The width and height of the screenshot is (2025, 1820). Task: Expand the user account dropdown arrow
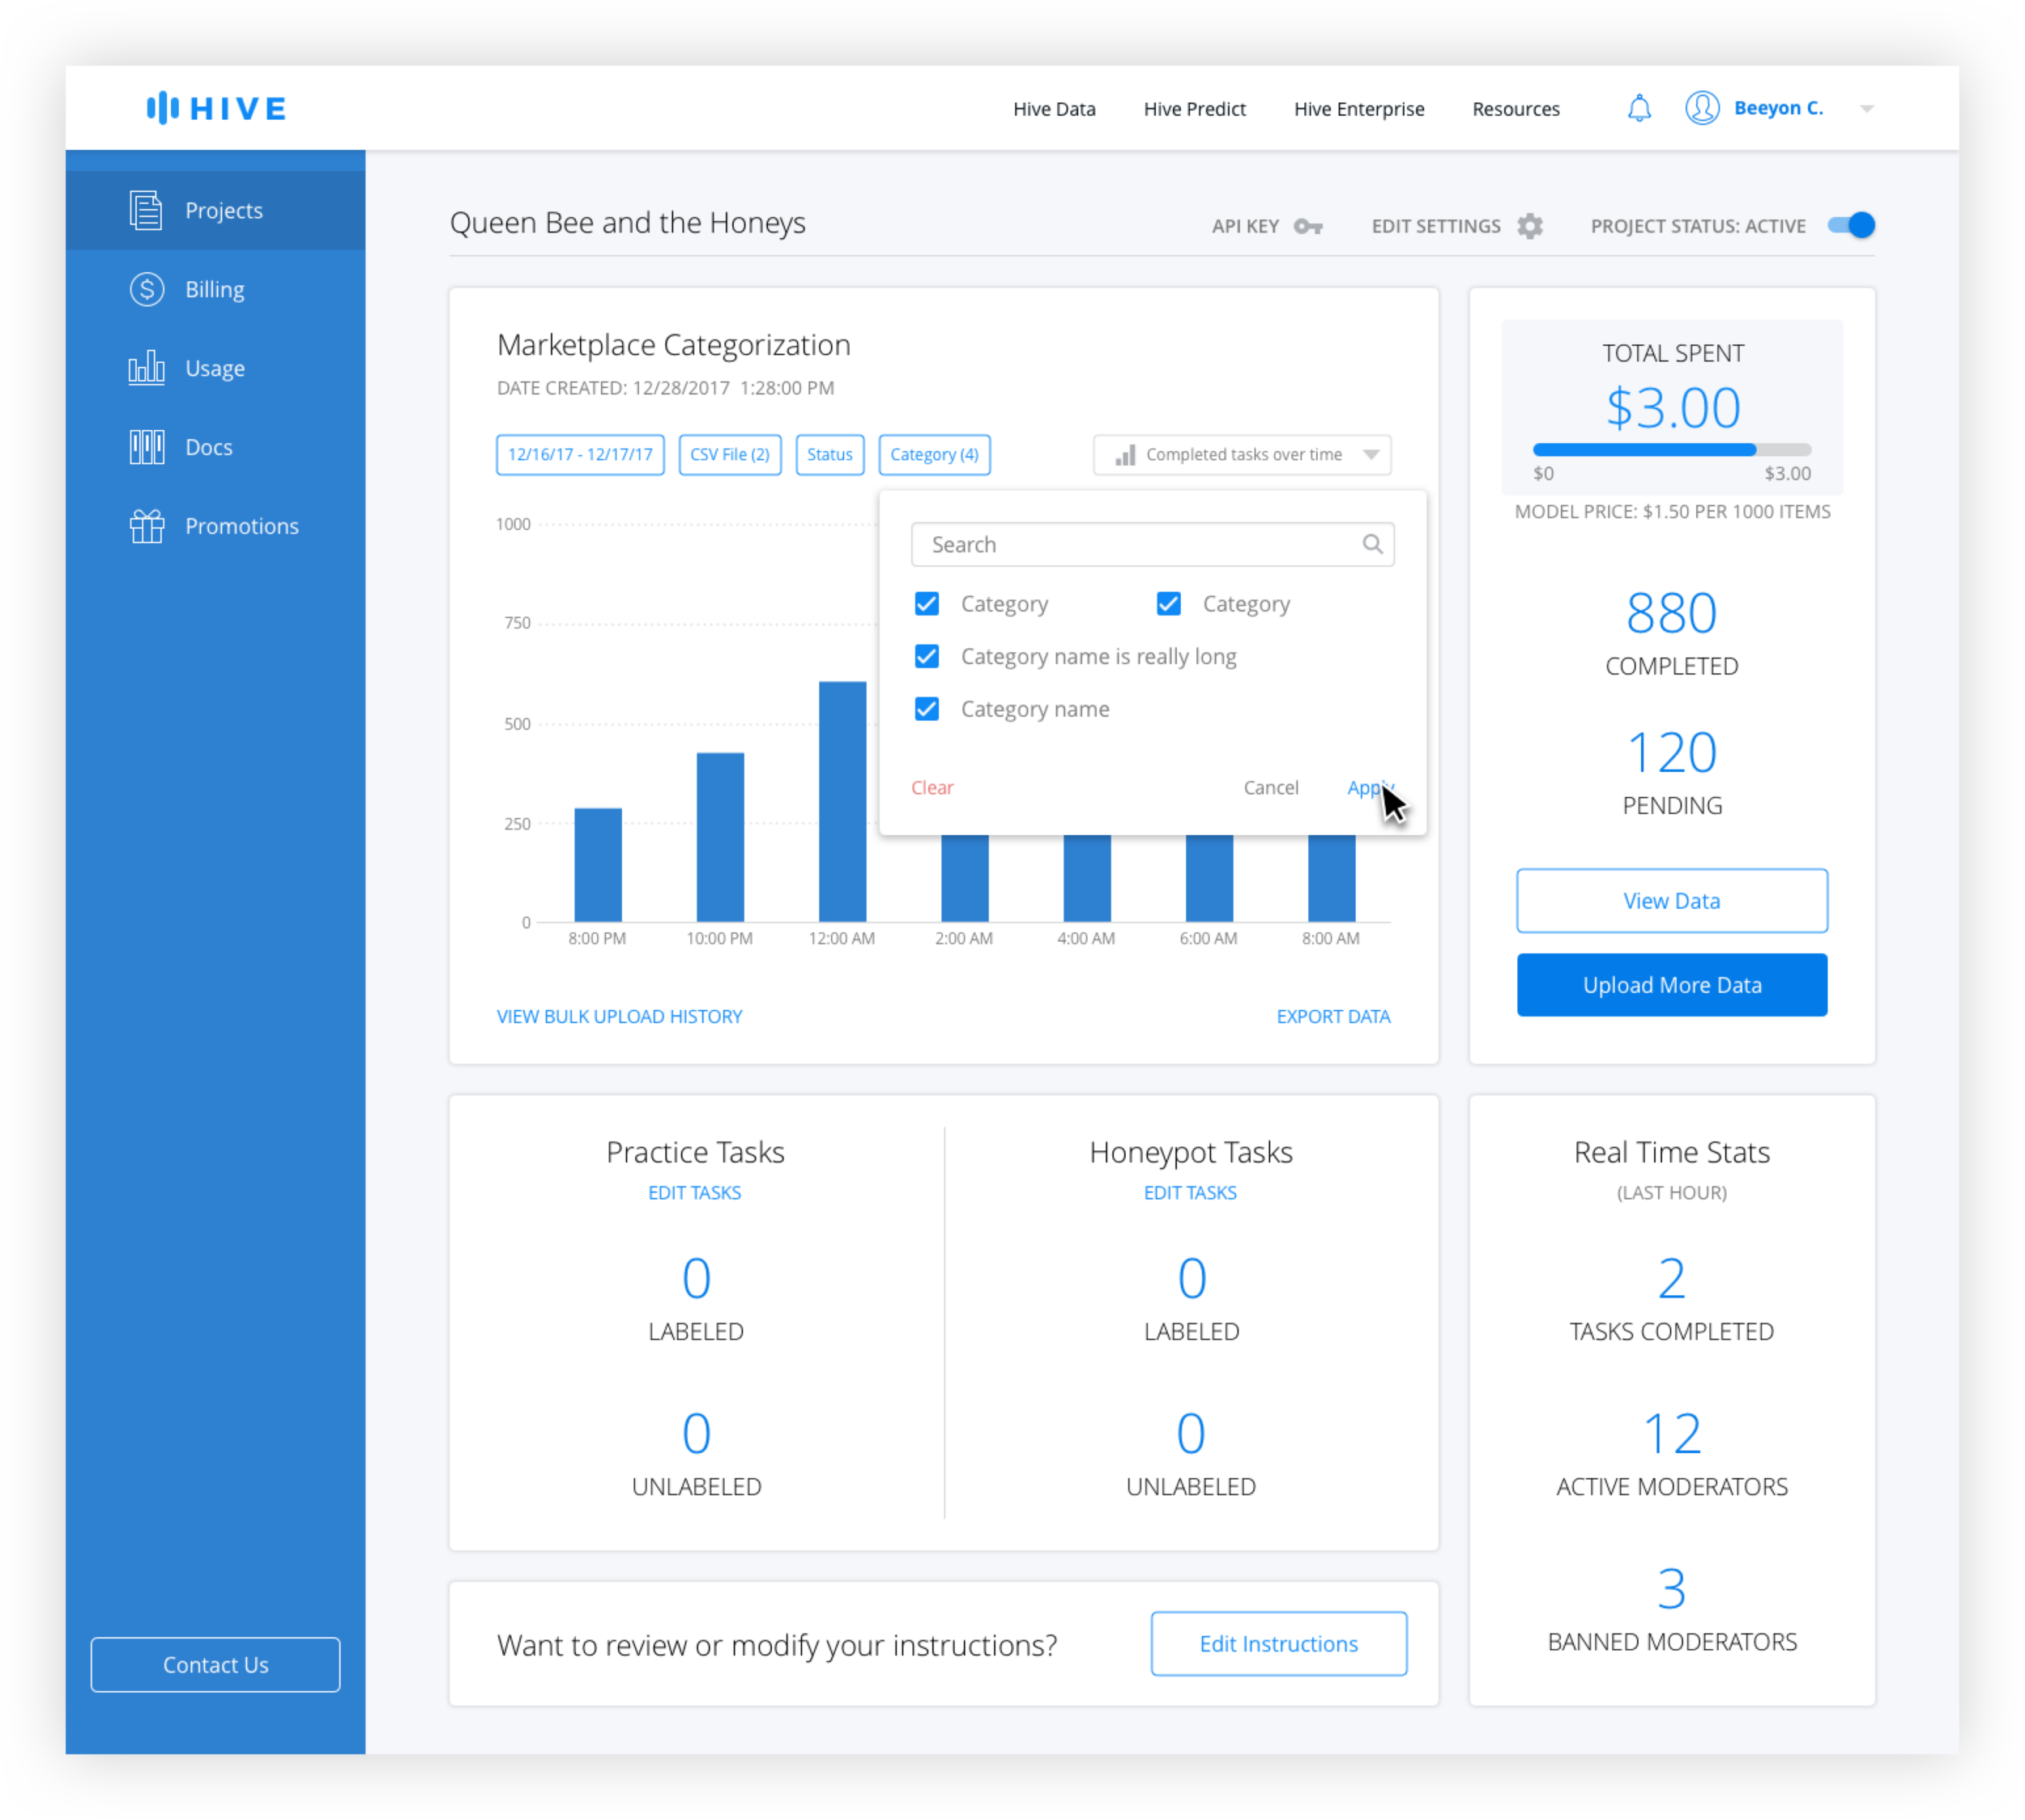(x=1866, y=108)
